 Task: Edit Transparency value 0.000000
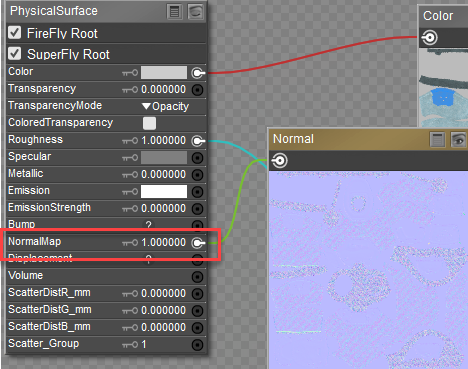pos(163,89)
